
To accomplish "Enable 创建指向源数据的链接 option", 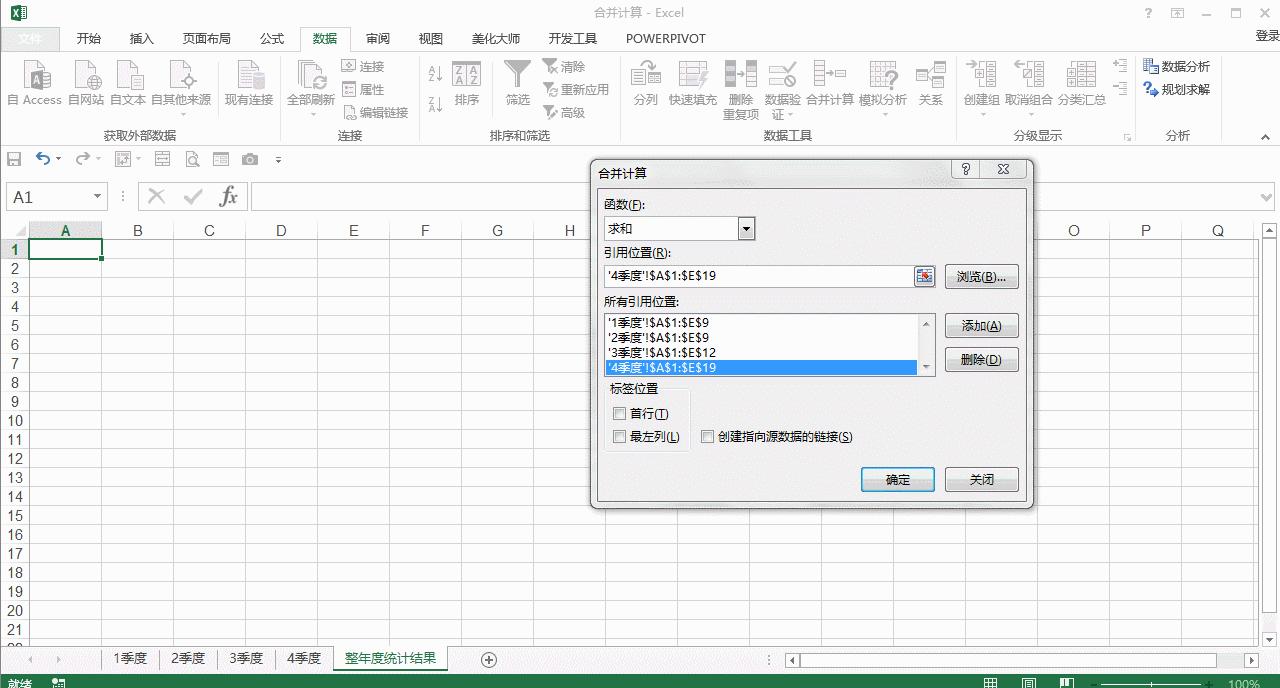I will click(x=708, y=436).
